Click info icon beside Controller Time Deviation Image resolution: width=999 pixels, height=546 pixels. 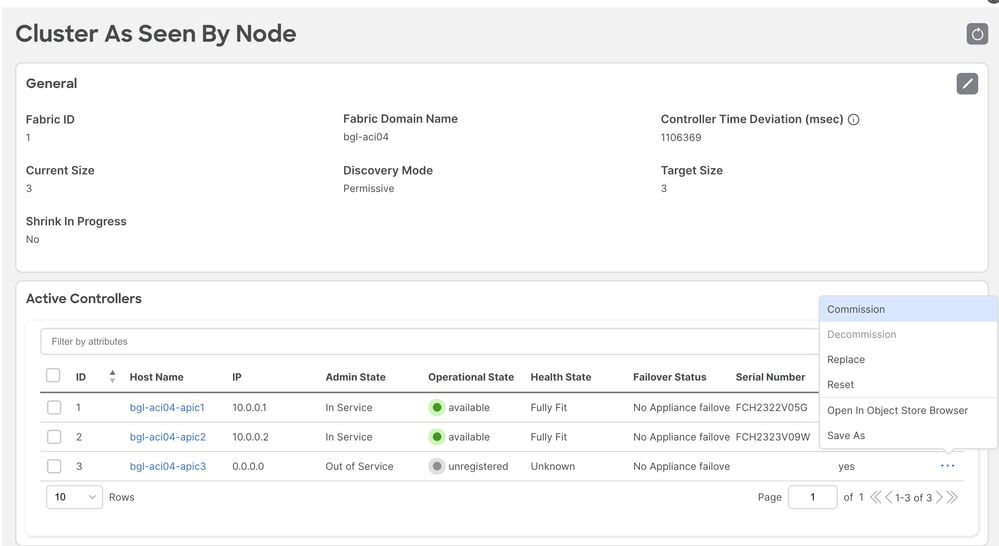(853, 120)
